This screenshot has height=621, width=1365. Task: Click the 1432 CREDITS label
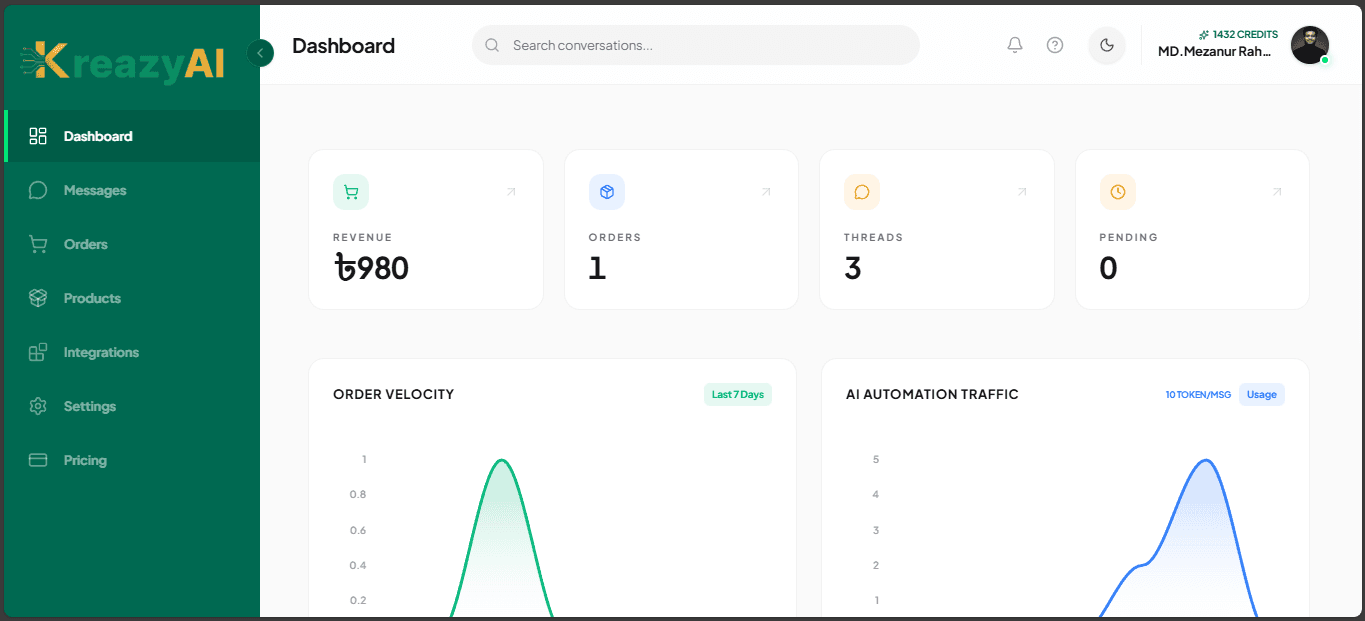pos(1238,34)
